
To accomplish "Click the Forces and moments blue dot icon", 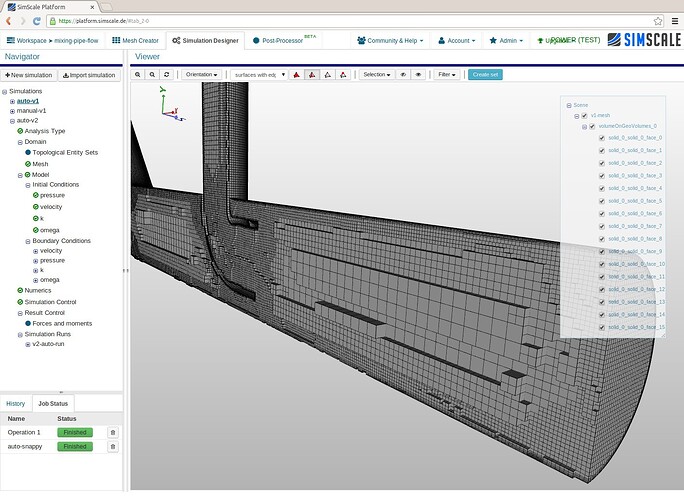I will [28, 323].
